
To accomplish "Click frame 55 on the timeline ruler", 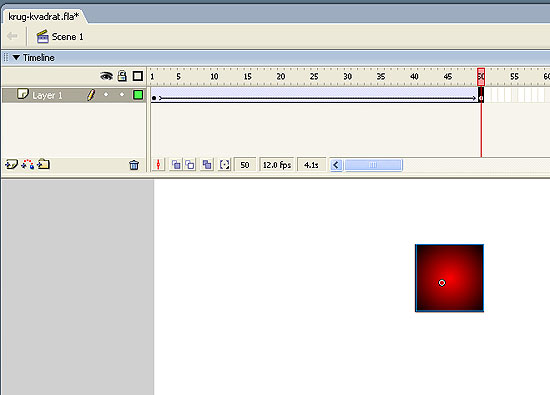I will 514,76.
